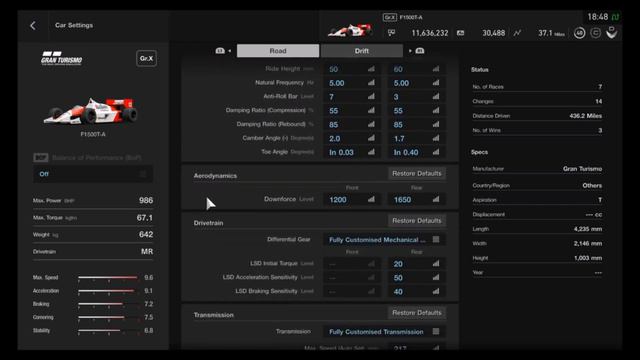The height and width of the screenshot is (360, 640).
Task: Click the mileage points icon beside 30,488
Action: (x=460, y=33)
